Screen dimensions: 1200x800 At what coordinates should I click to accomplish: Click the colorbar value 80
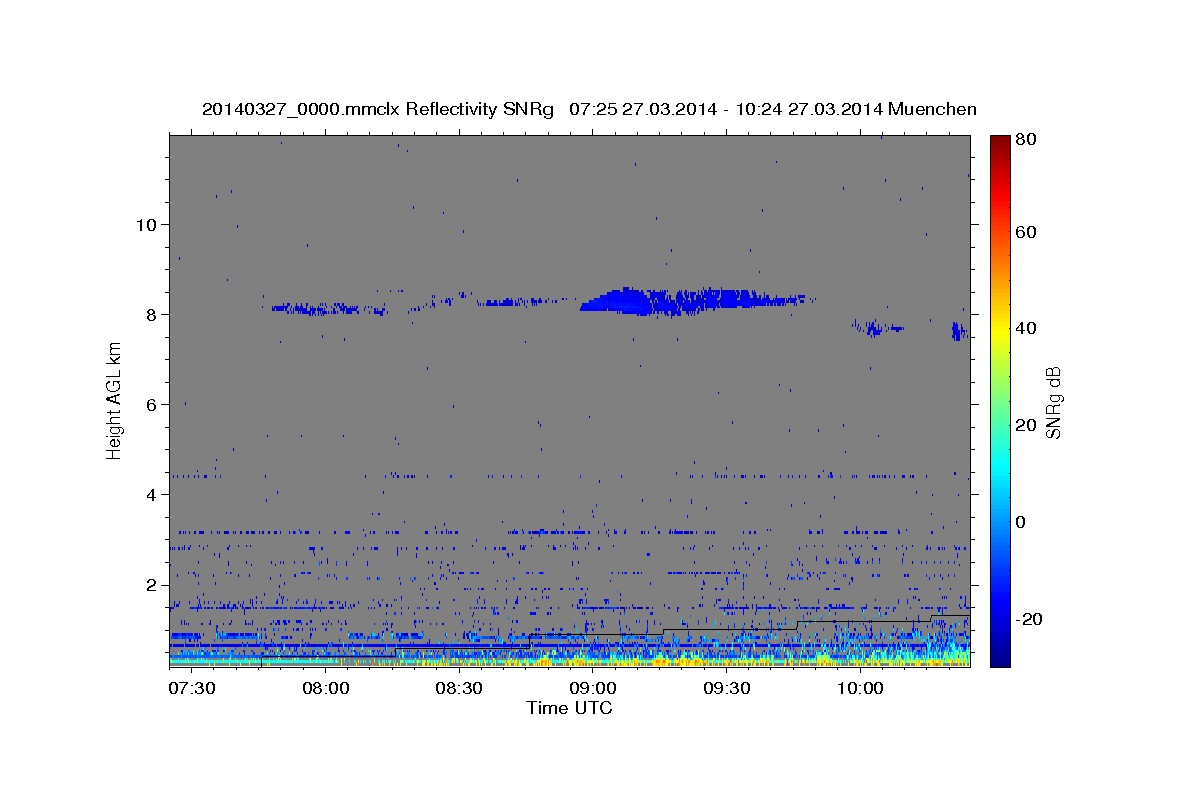[1025, 140]
